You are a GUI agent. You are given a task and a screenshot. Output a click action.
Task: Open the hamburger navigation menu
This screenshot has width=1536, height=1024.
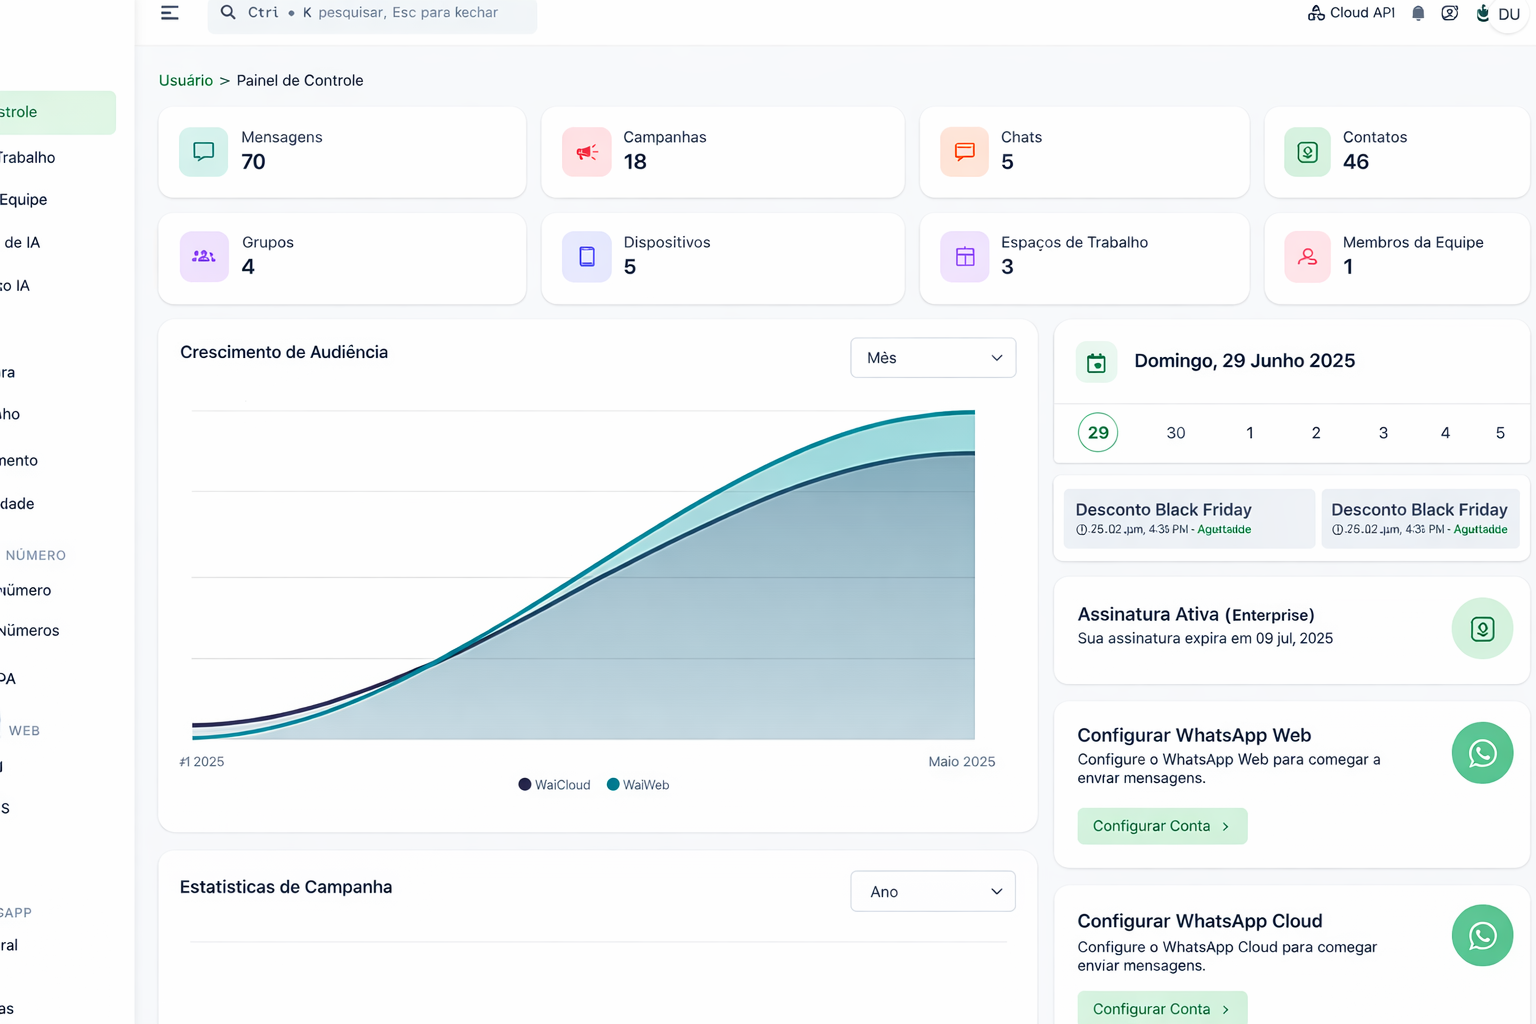coord(169,12)
